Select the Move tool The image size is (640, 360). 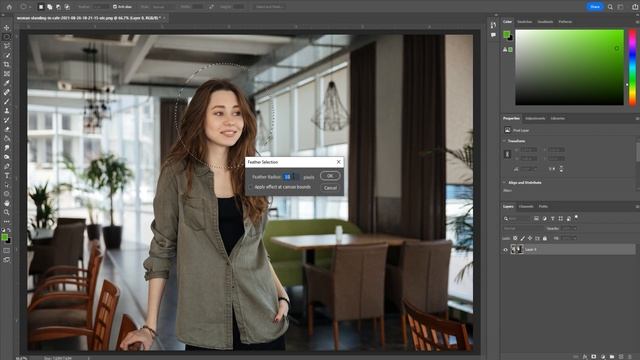coord(7,27)
